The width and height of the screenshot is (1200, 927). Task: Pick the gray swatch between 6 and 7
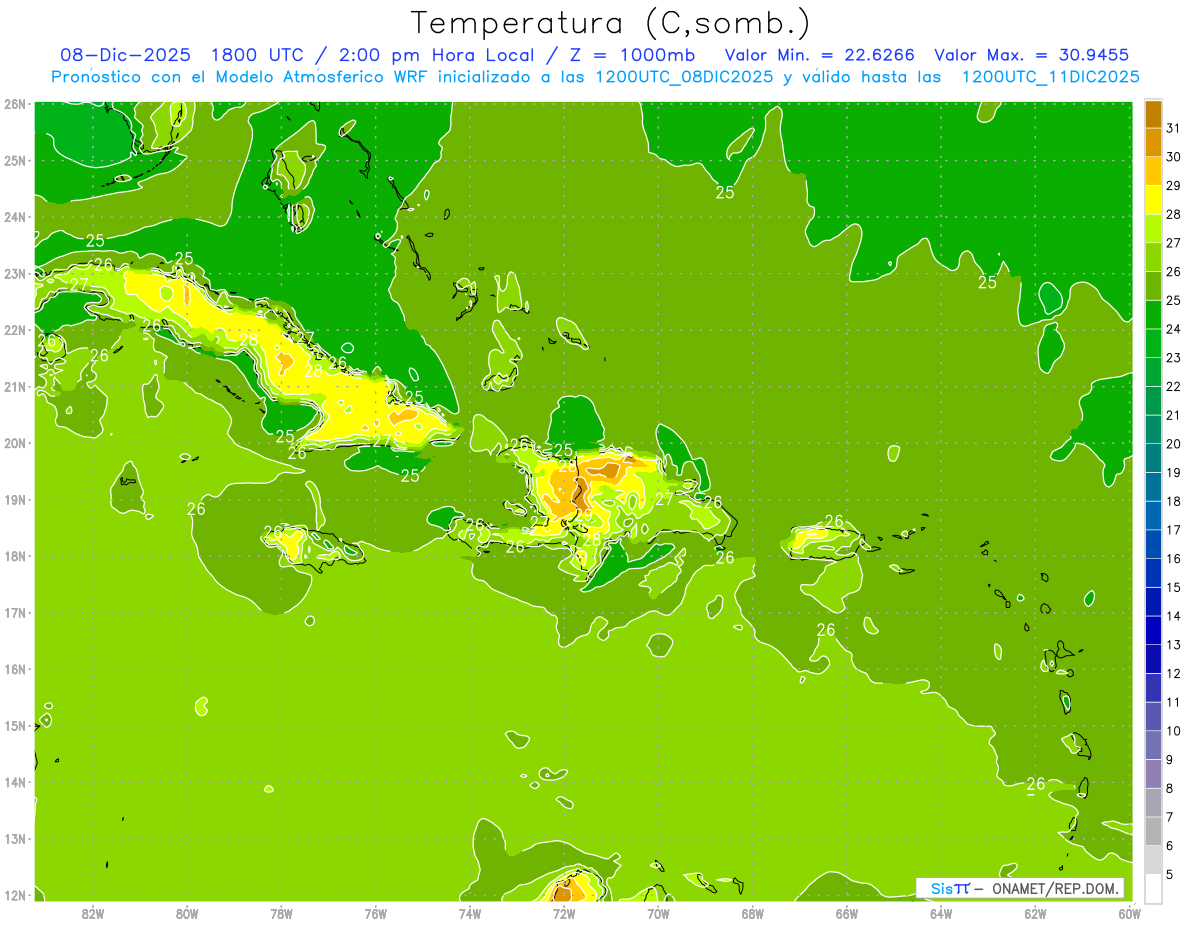[x=1153, y=831]
